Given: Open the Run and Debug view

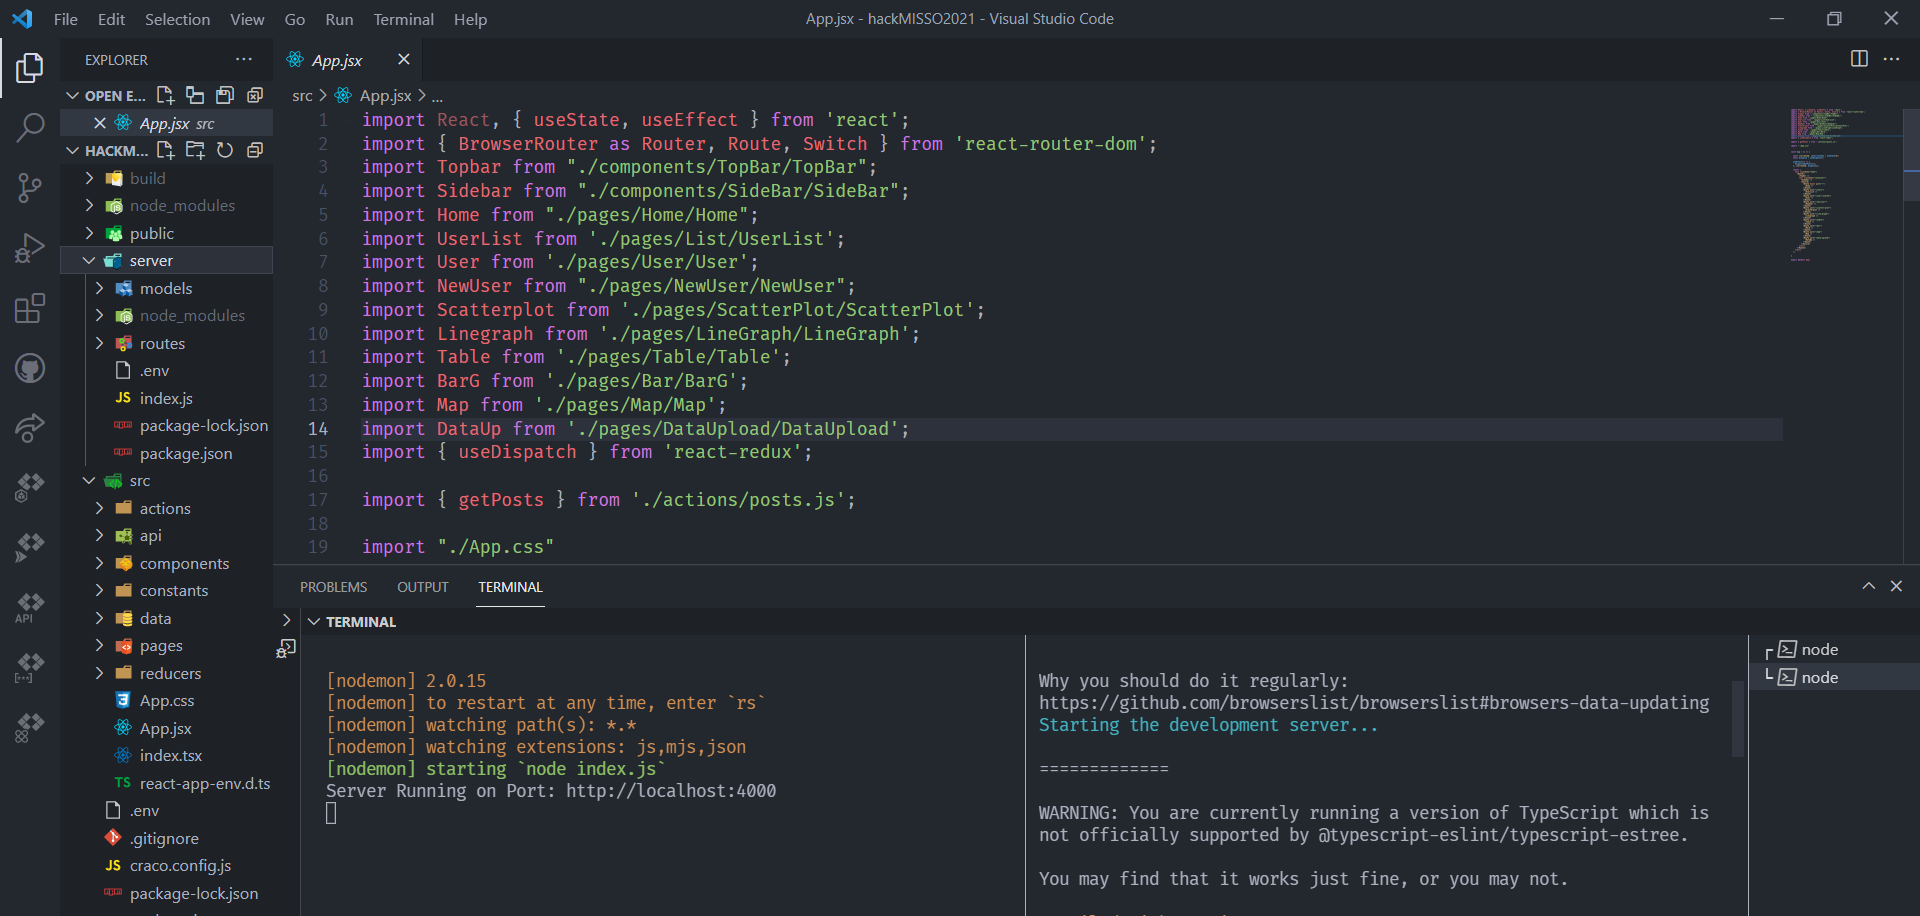Looking at the screenshot, I should pyautogui.click(x=30, y=248).
